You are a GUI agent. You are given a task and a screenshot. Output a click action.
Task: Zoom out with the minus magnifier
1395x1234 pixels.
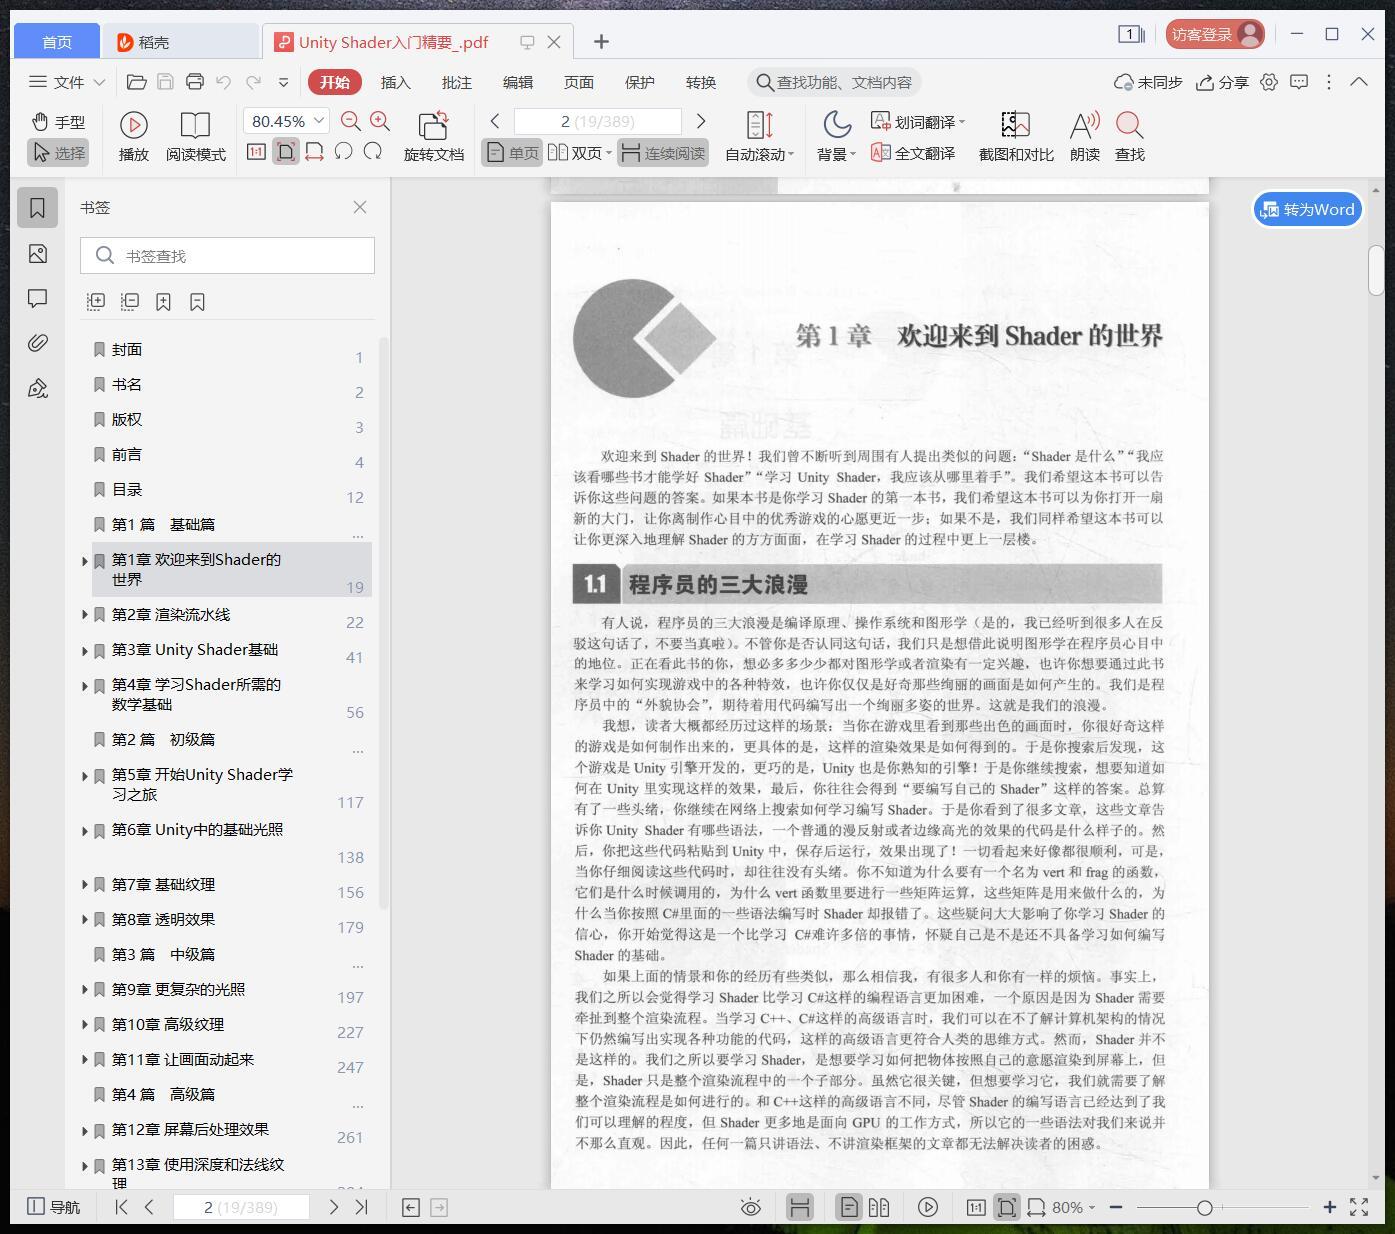[351, 121]
